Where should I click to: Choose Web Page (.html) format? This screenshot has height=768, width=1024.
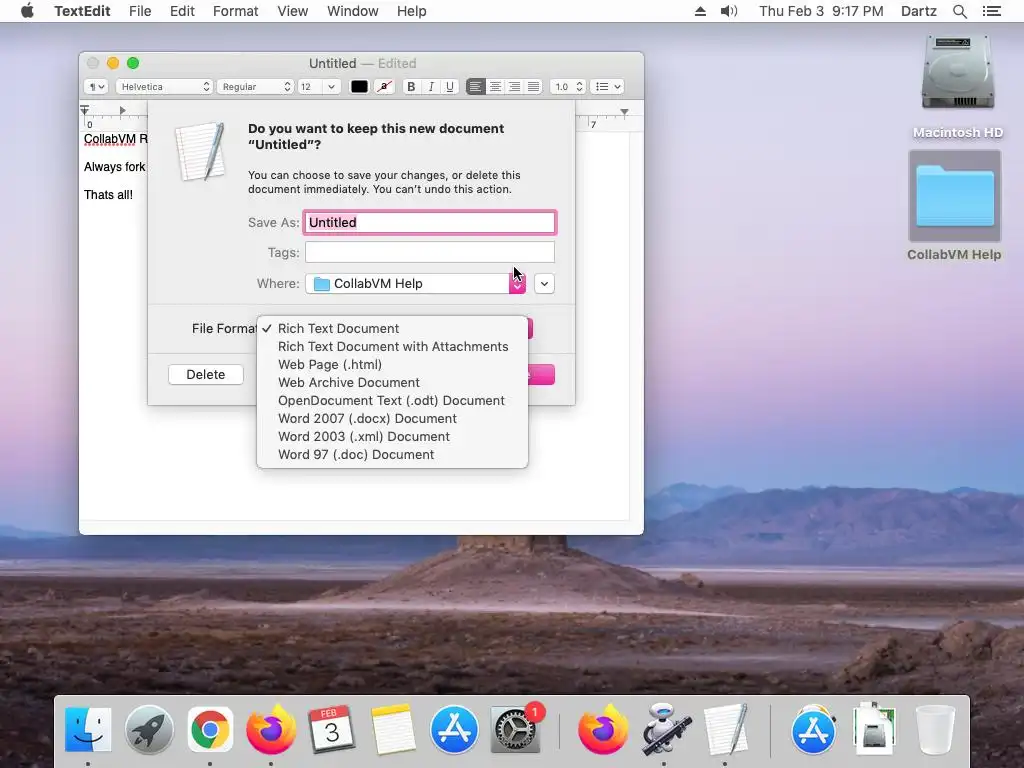pos(392,364)
